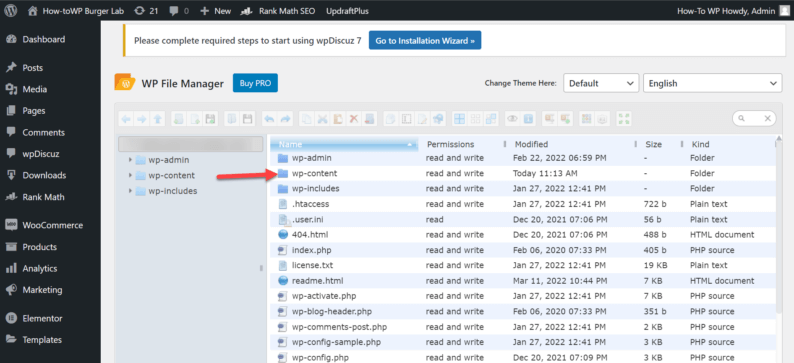Click the Copy toolbar icon
Image resolution: width=794 pixels, height=363 pixels.
(306, 119)
